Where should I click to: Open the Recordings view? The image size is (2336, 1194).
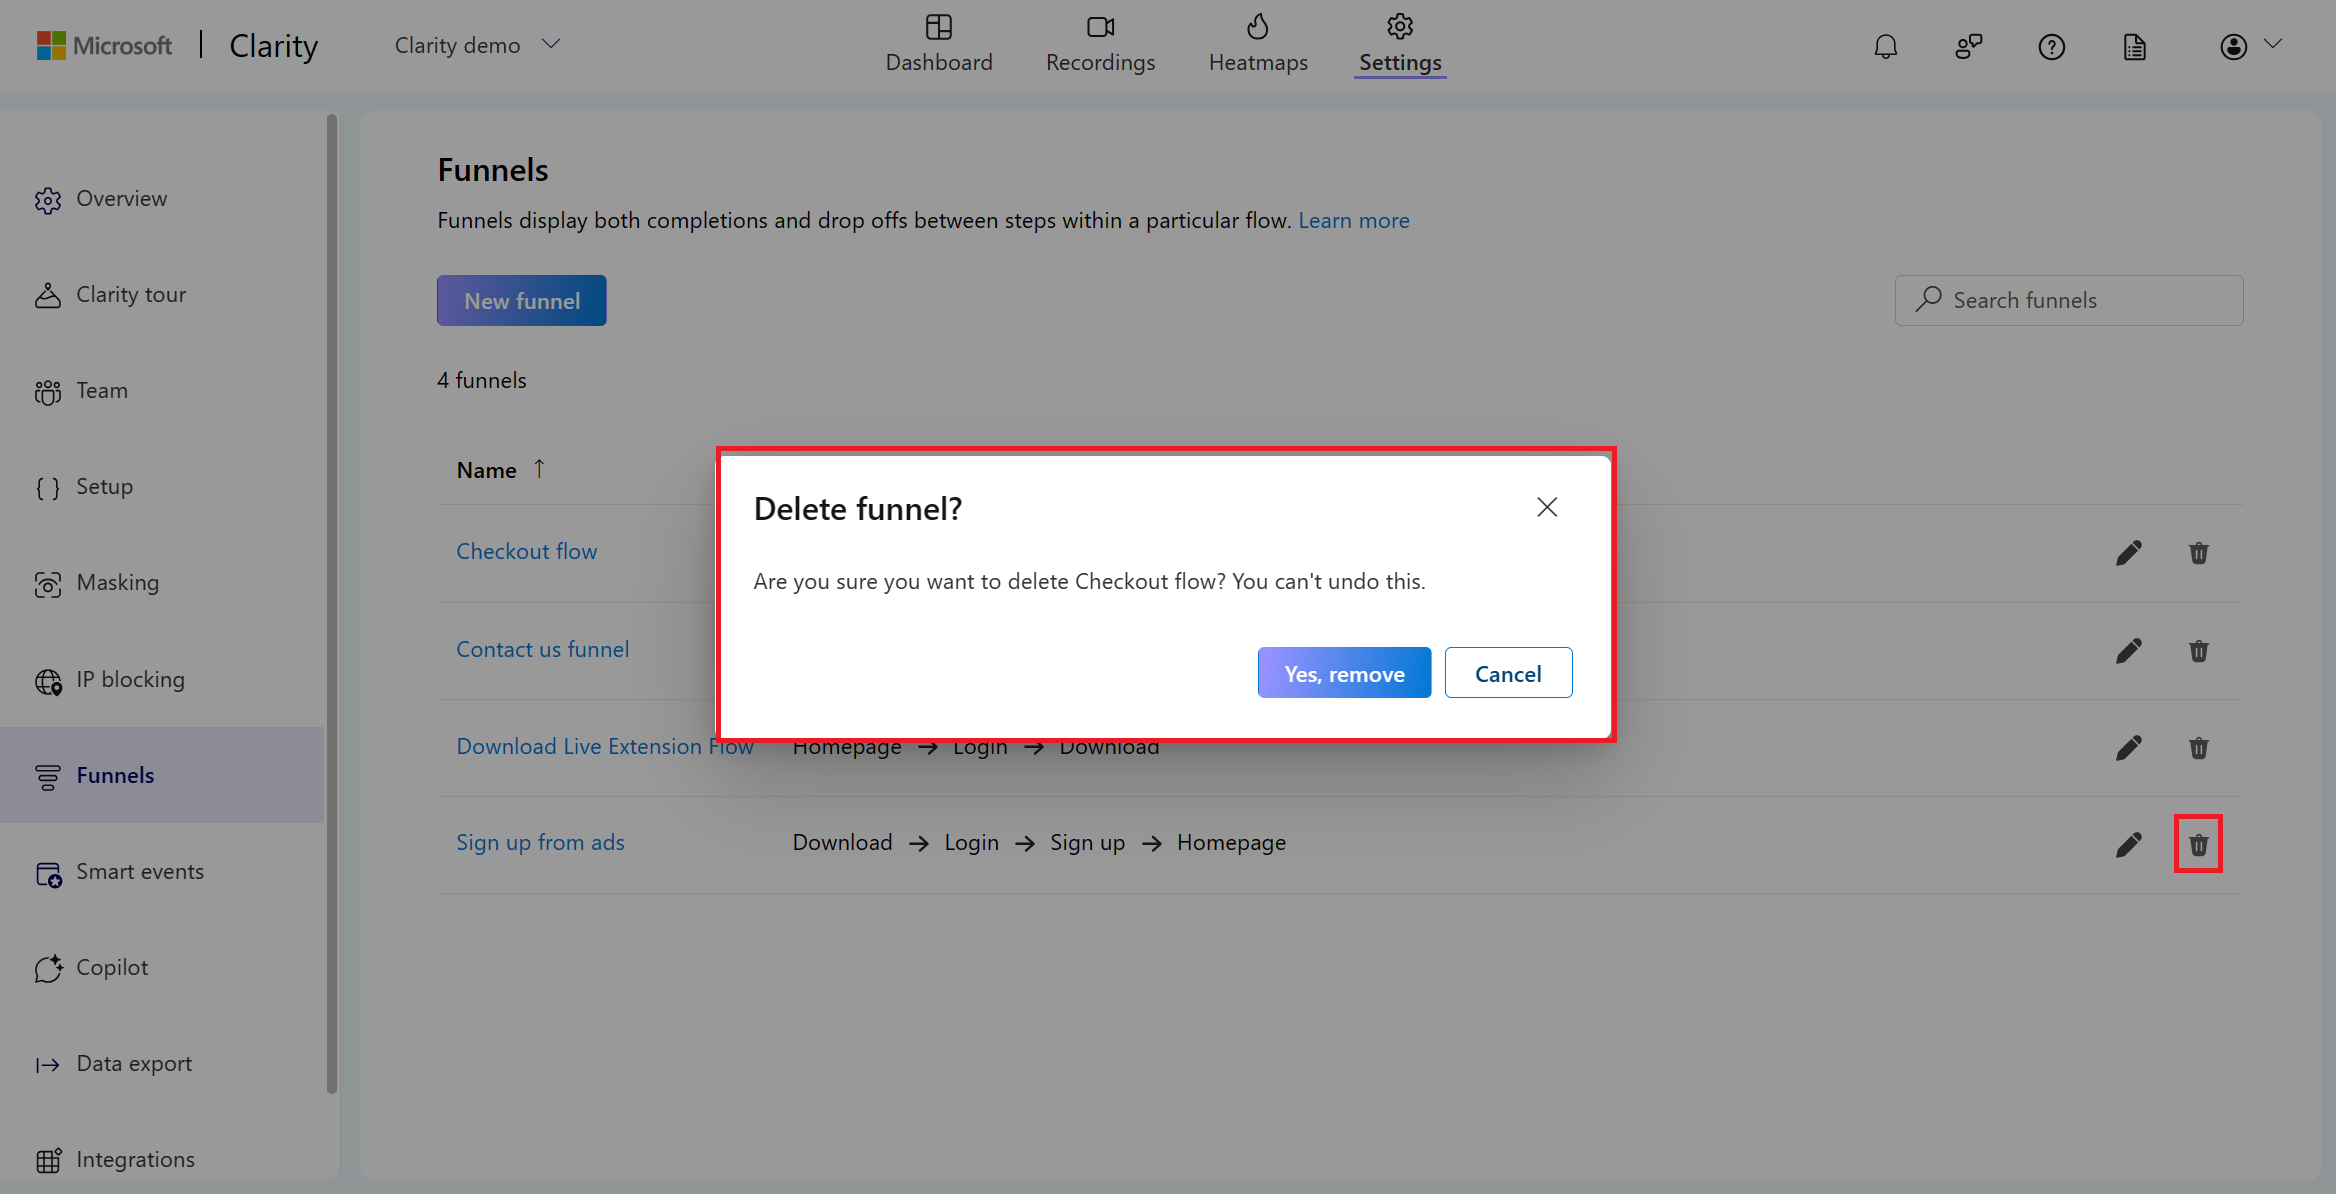tap(1100, 44)
